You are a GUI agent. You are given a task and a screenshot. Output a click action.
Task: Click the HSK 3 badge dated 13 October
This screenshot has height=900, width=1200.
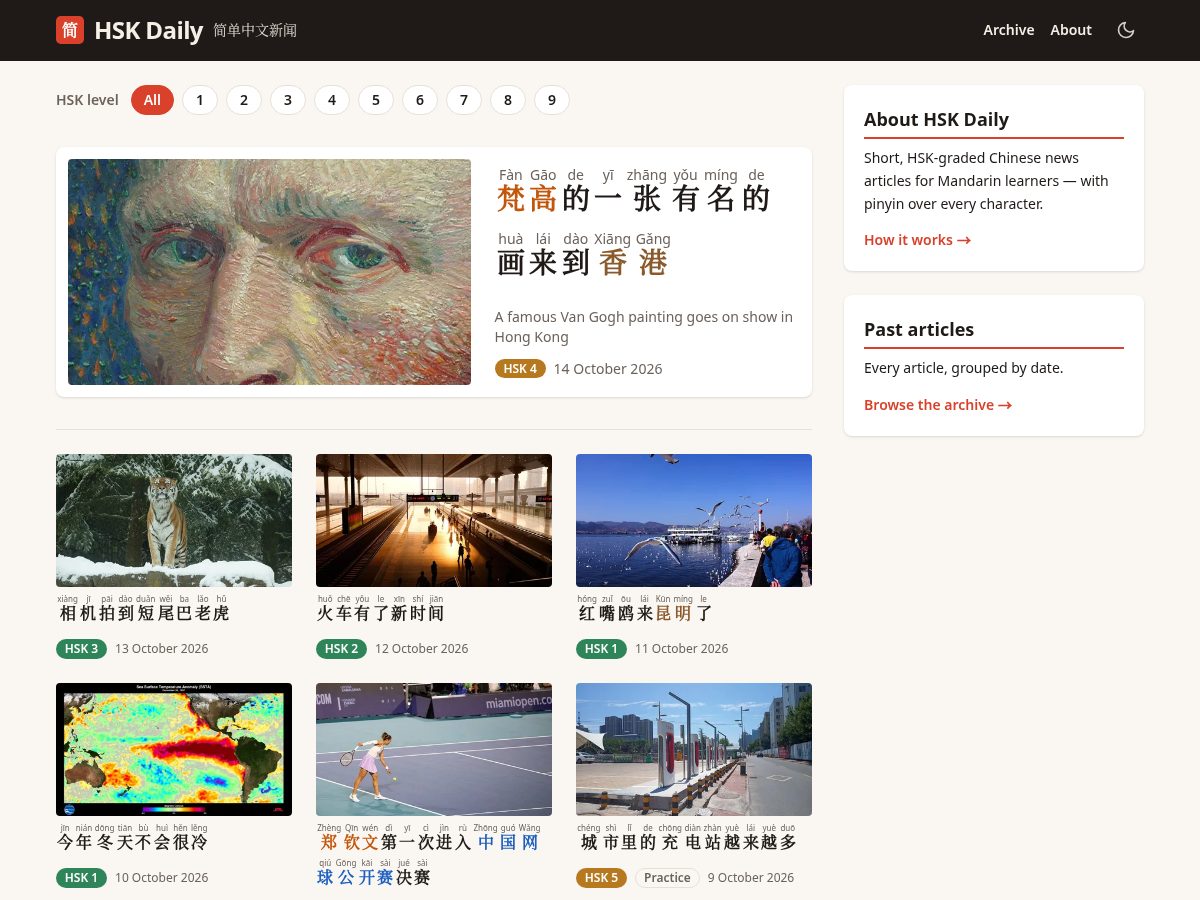point(82,649)
